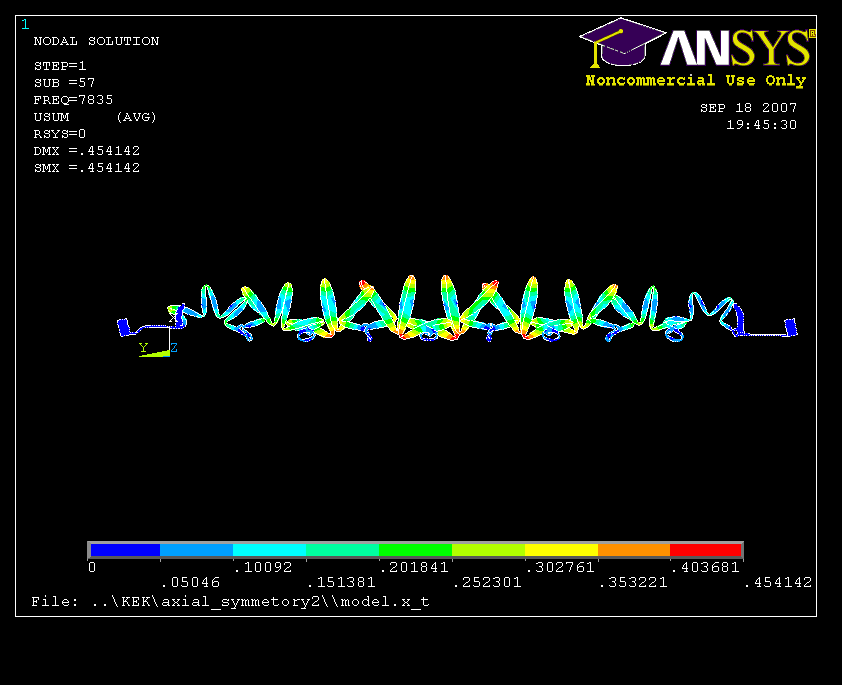Click the left blue end flange of model

pos(124,327)
